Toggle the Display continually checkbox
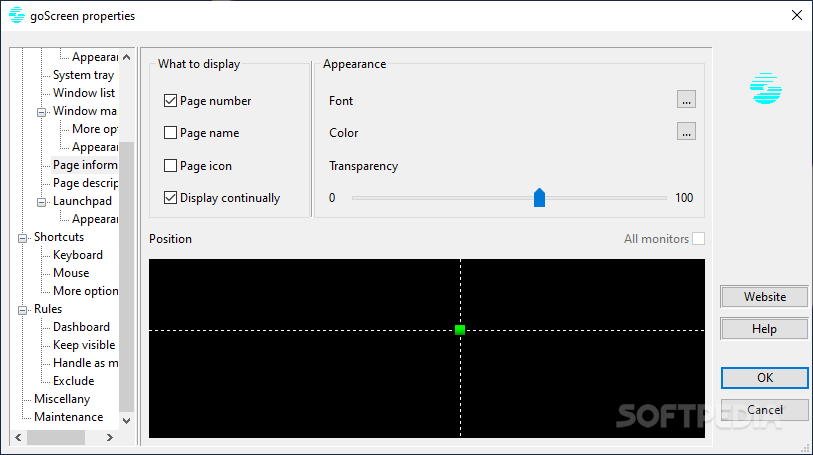The image size is (813, 455). tap(170, 197)
